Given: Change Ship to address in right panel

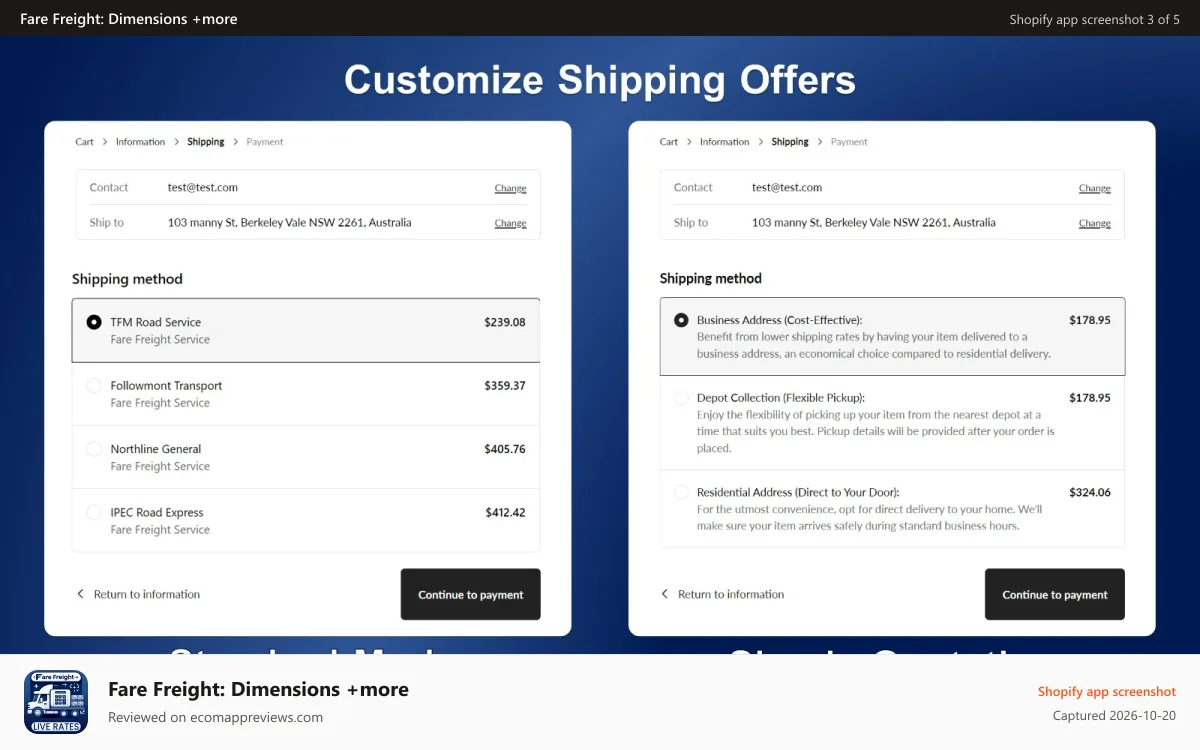Looking at the screenshot, I should click(x=1094, y=223).
